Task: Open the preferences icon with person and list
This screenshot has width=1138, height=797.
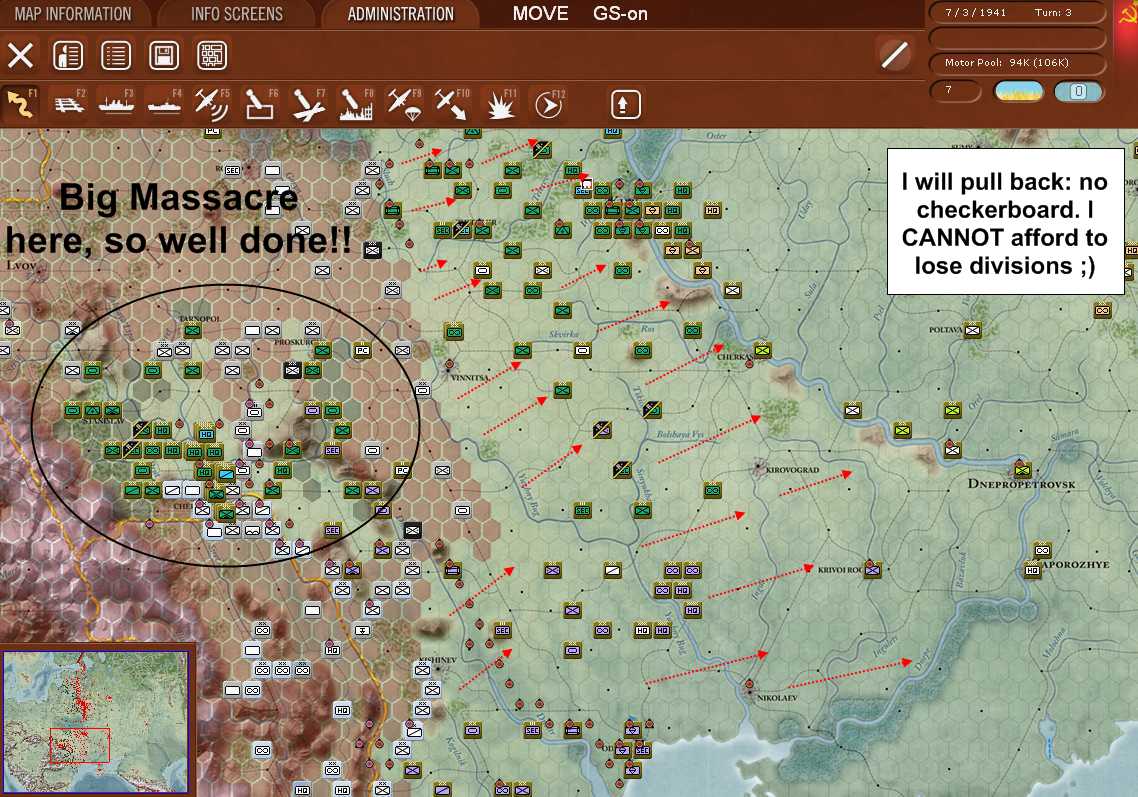Action: click(68, 55)
